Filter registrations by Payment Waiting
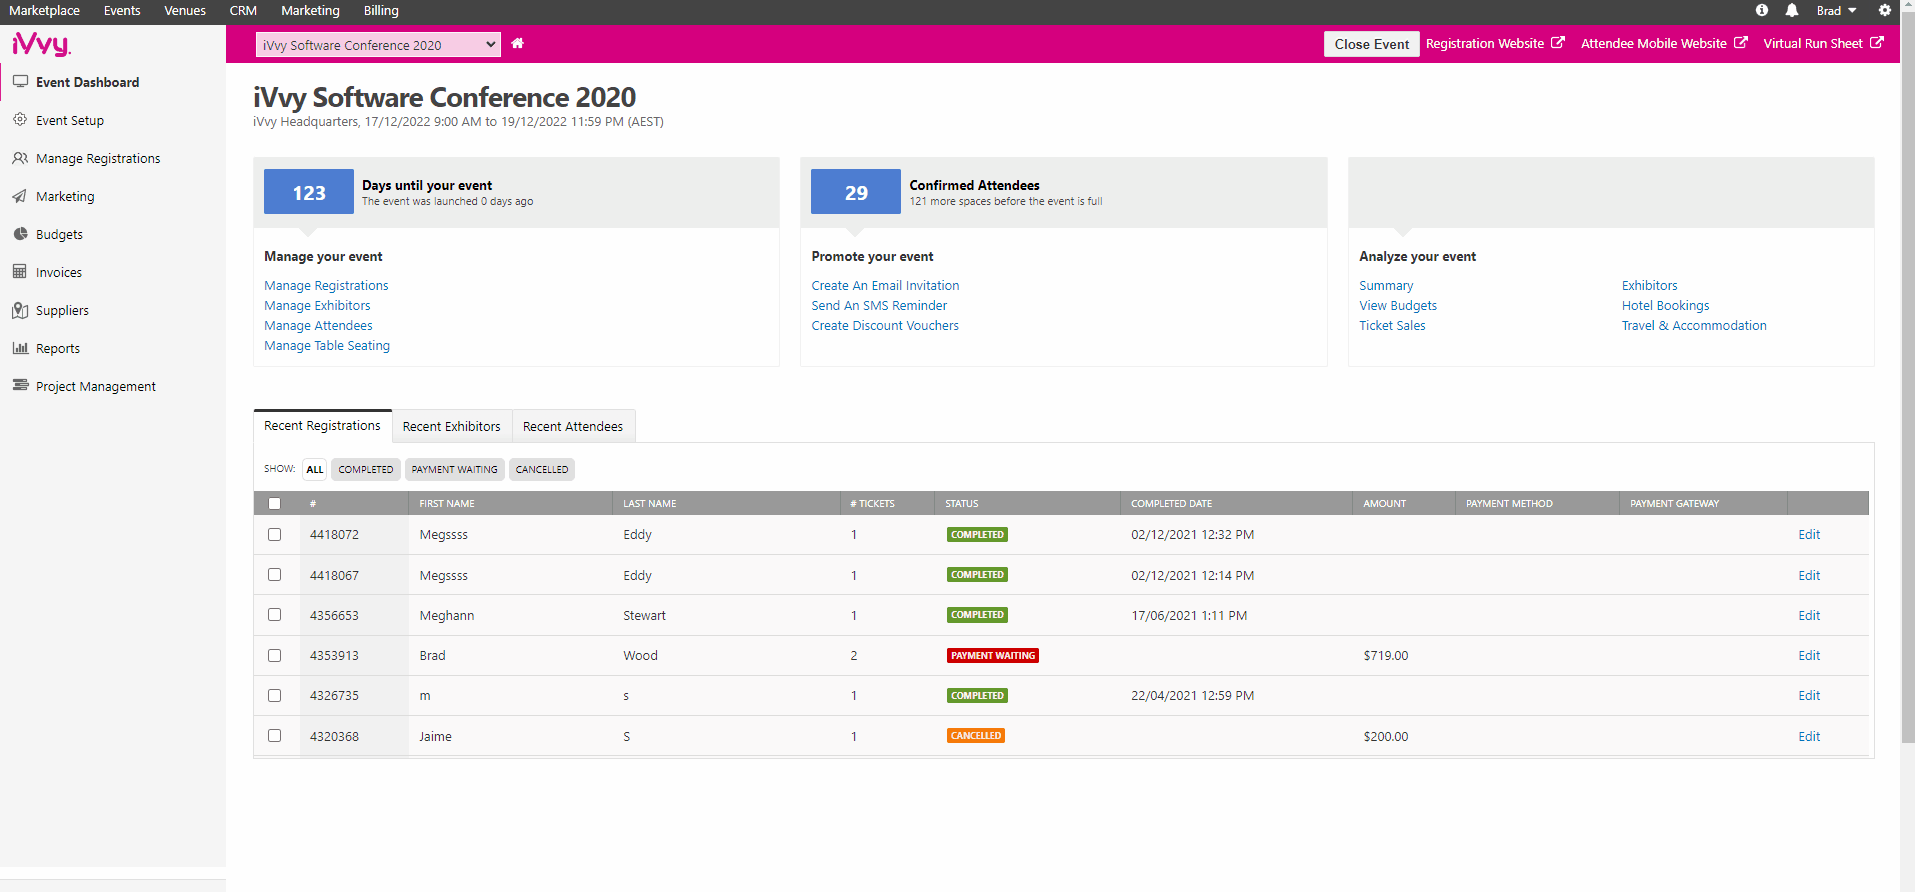Viewport: 1915px width, 892px height. (454, 469)
